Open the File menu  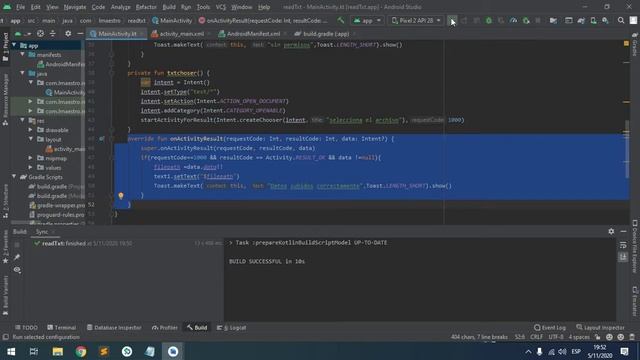tap(20, 7)
